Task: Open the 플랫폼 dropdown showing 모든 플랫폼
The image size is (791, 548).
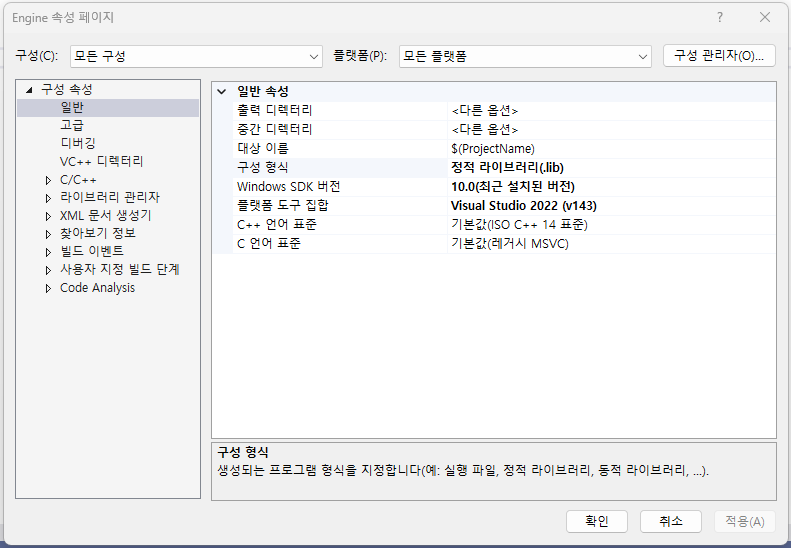Action: pyautogui.click(x=525, y=57)
